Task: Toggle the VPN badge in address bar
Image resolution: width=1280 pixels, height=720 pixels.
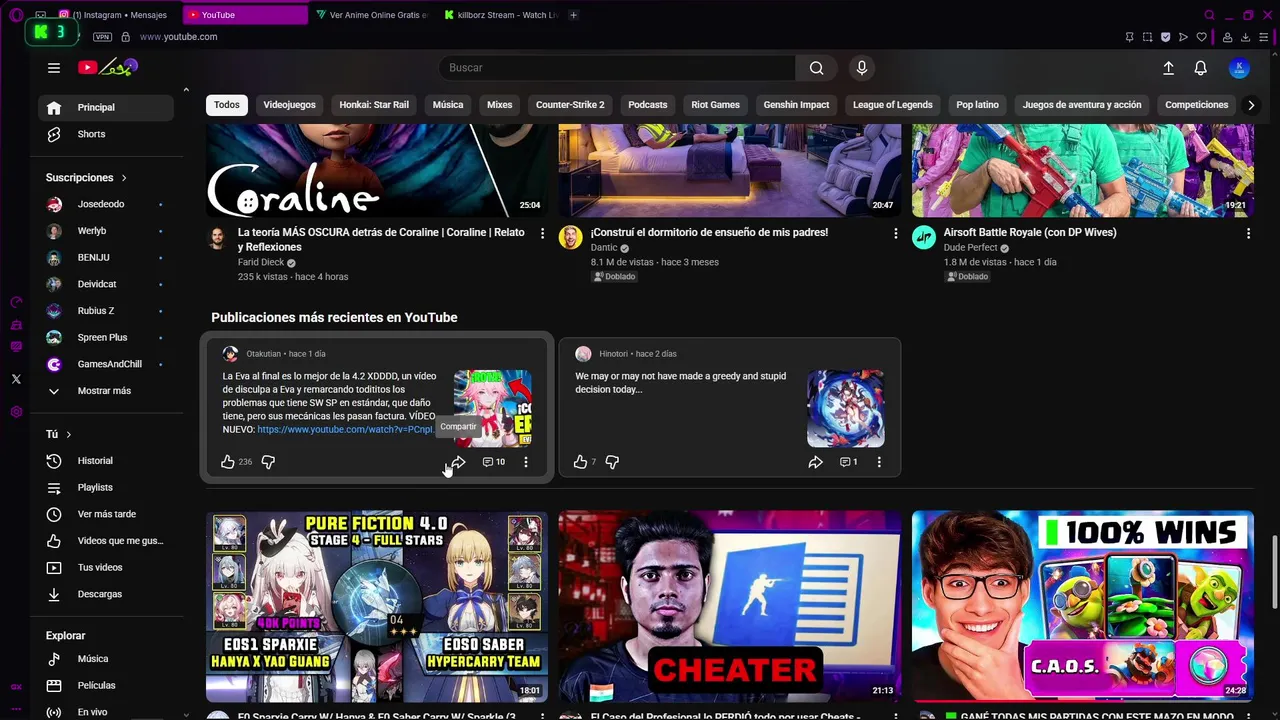Action: pyautogui.click(x=102, y=37)
